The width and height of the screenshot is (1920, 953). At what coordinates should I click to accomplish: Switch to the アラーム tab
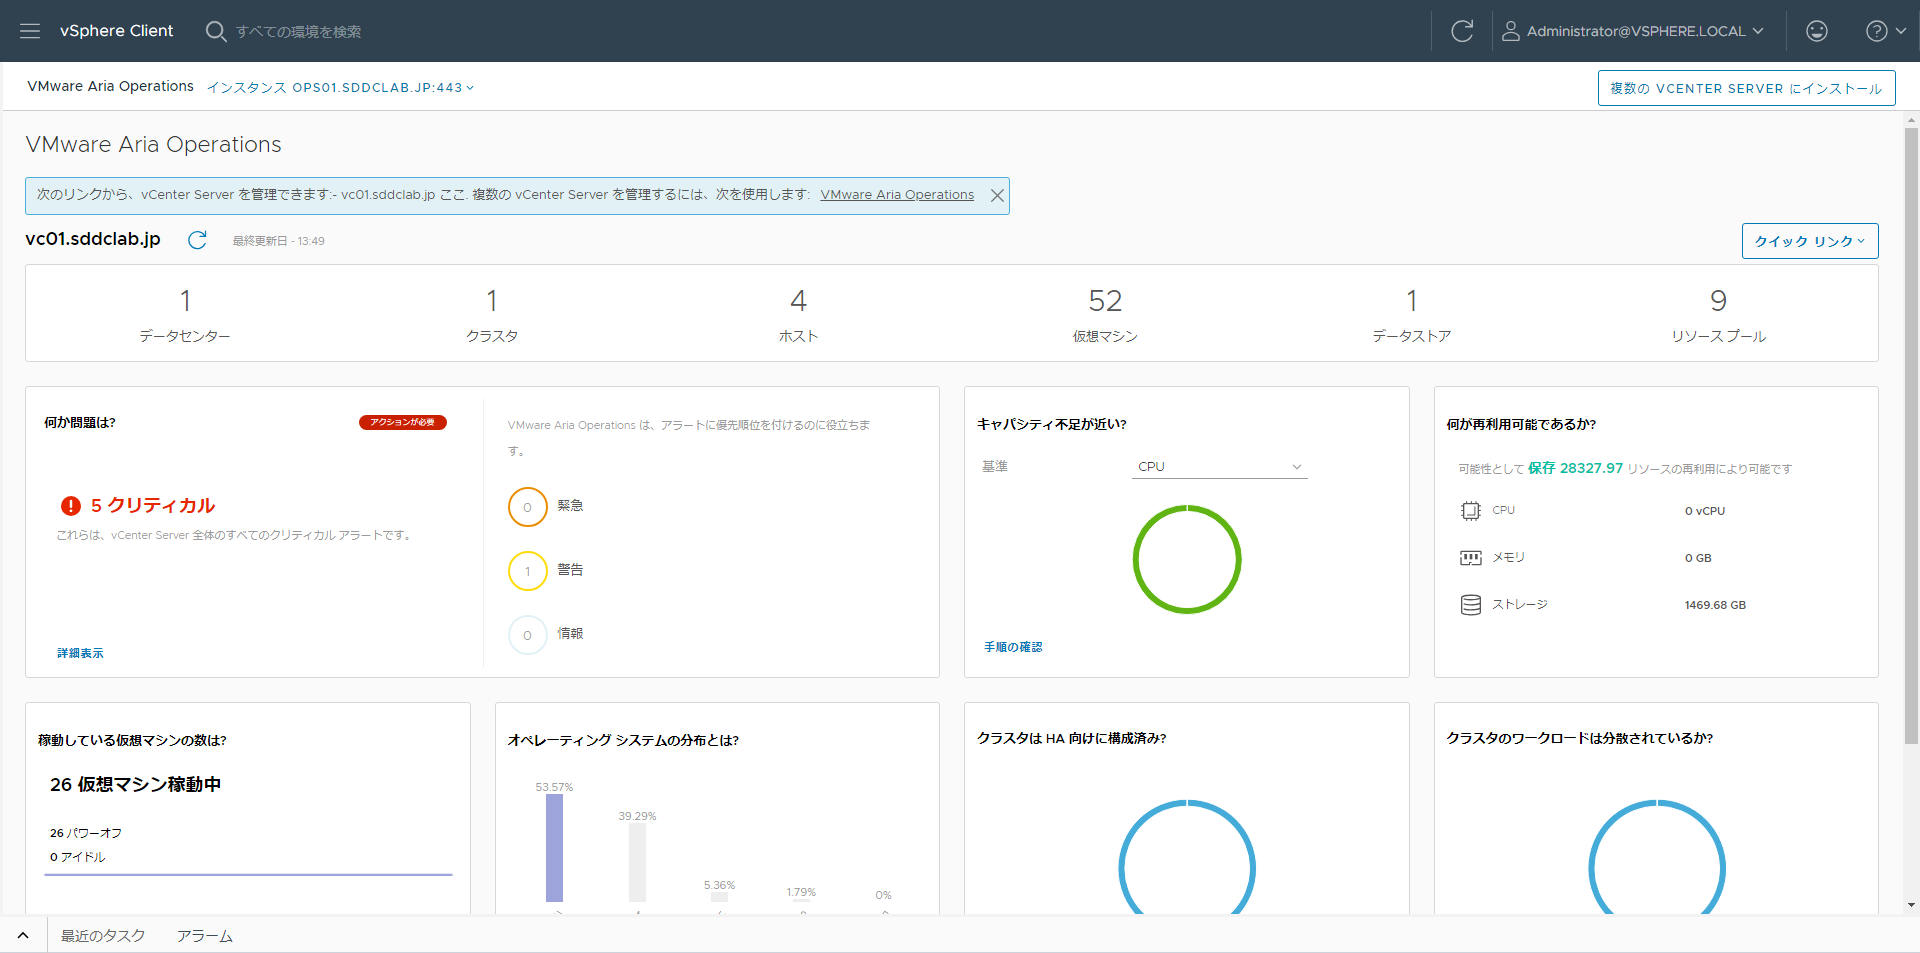pos(205,936)
